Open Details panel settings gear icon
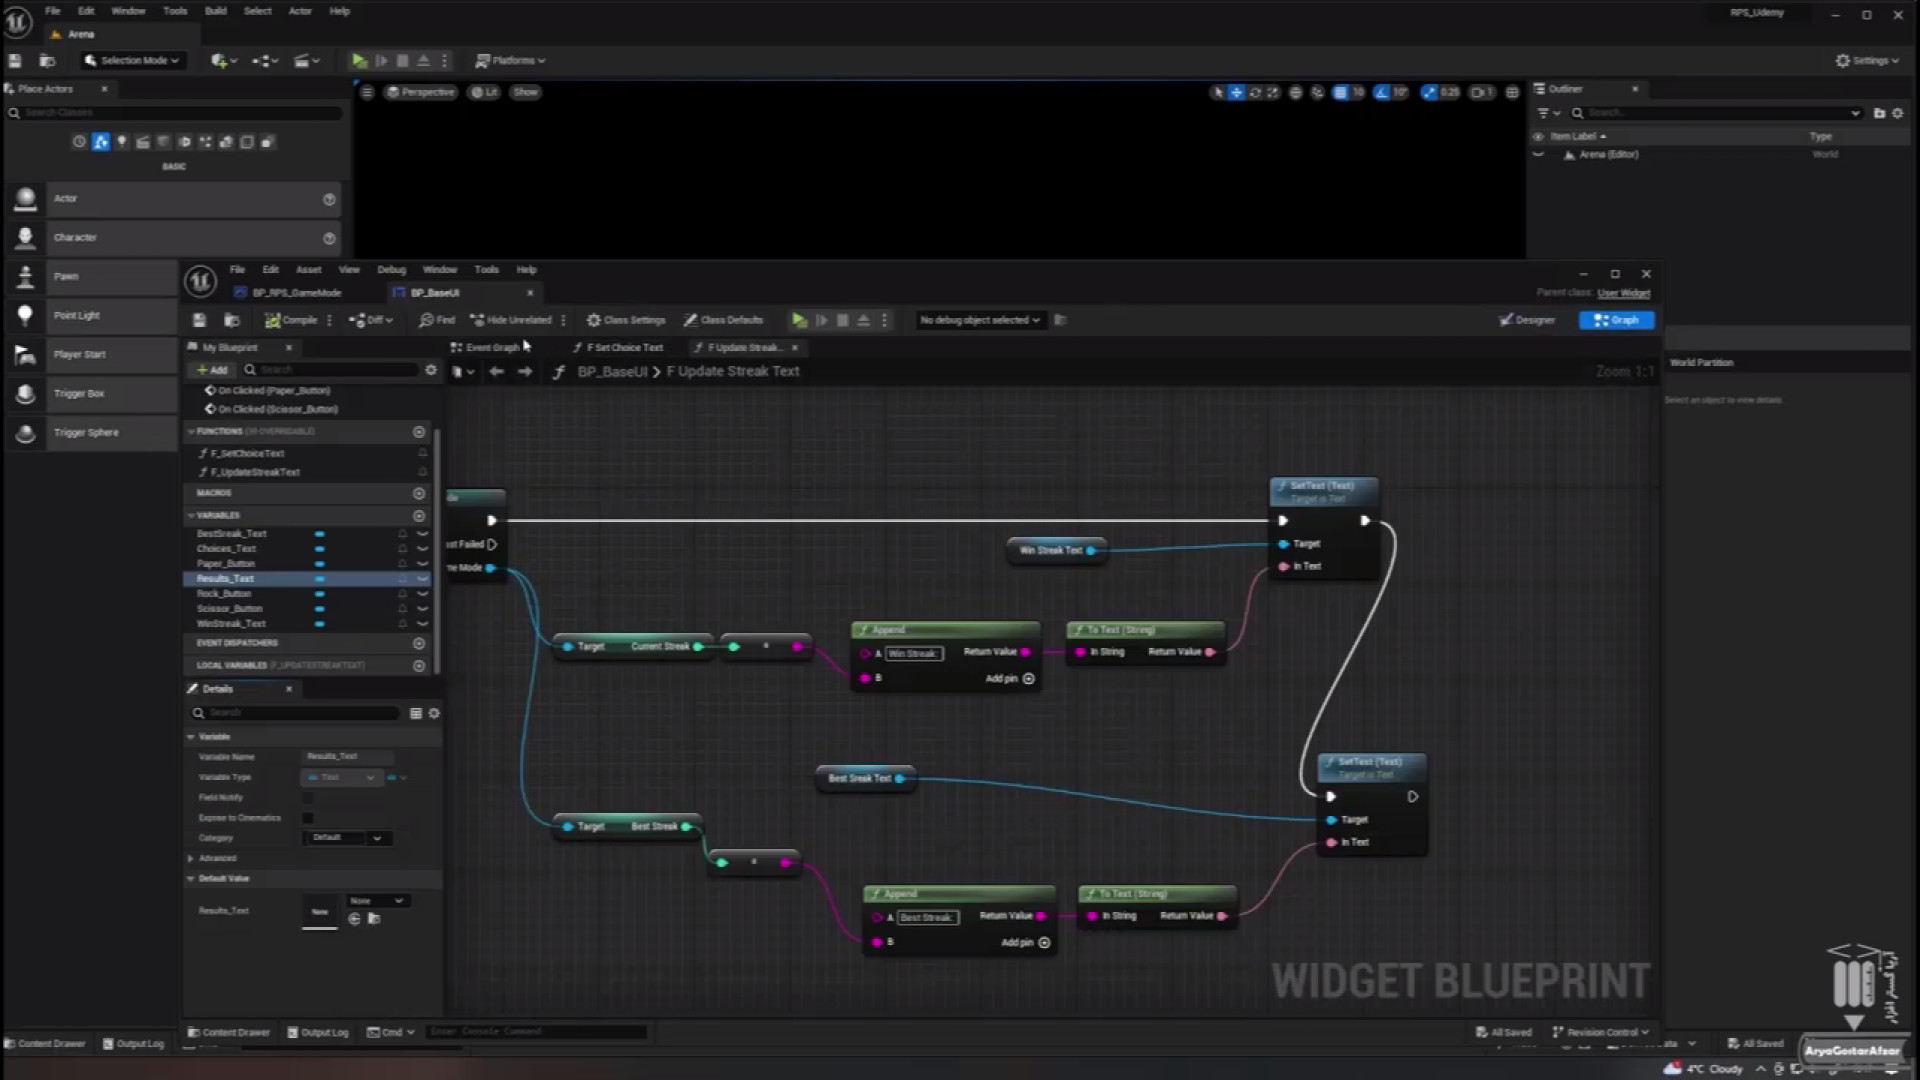Screen dimensions: 1920x1080 (x=434, y=713)
